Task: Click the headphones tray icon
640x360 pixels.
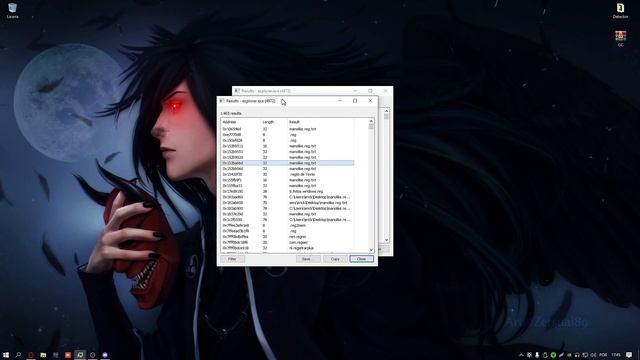Action: coord(577,355)
